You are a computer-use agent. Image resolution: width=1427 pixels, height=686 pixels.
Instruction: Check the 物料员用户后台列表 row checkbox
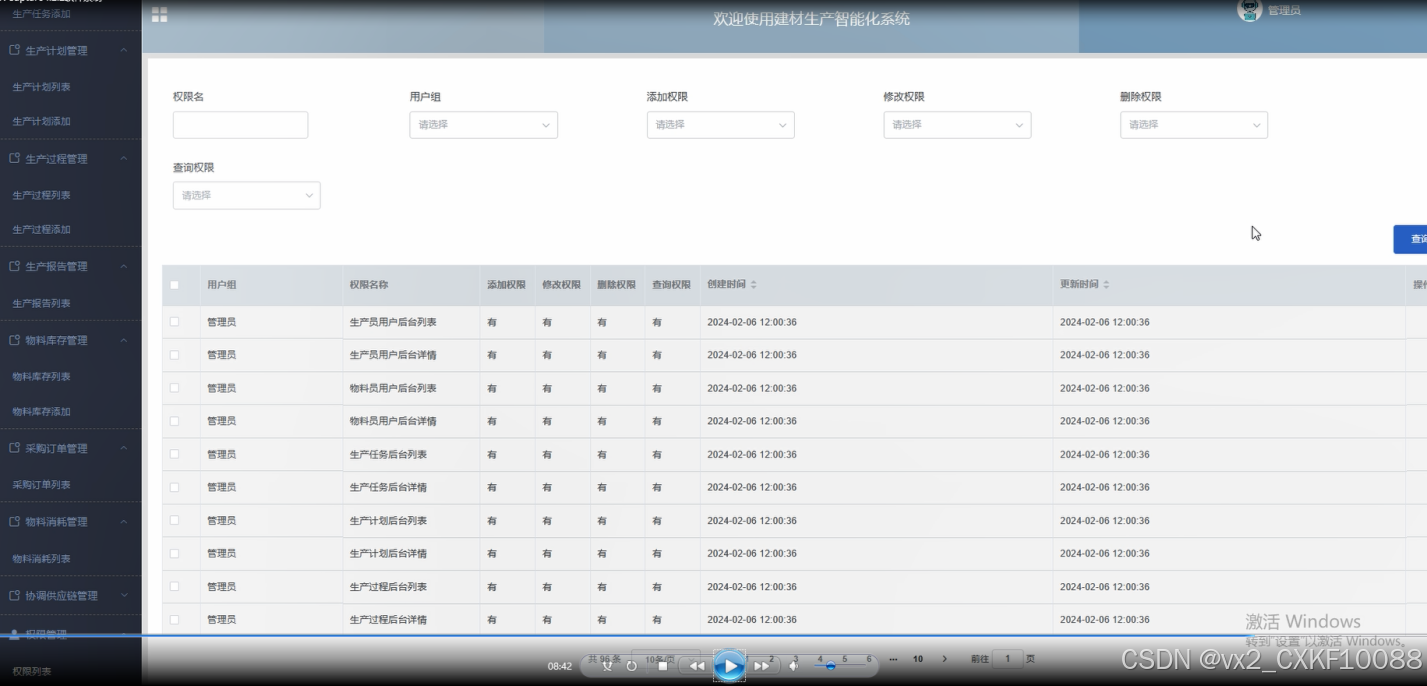pyautogui.click(x=174, y=388)
